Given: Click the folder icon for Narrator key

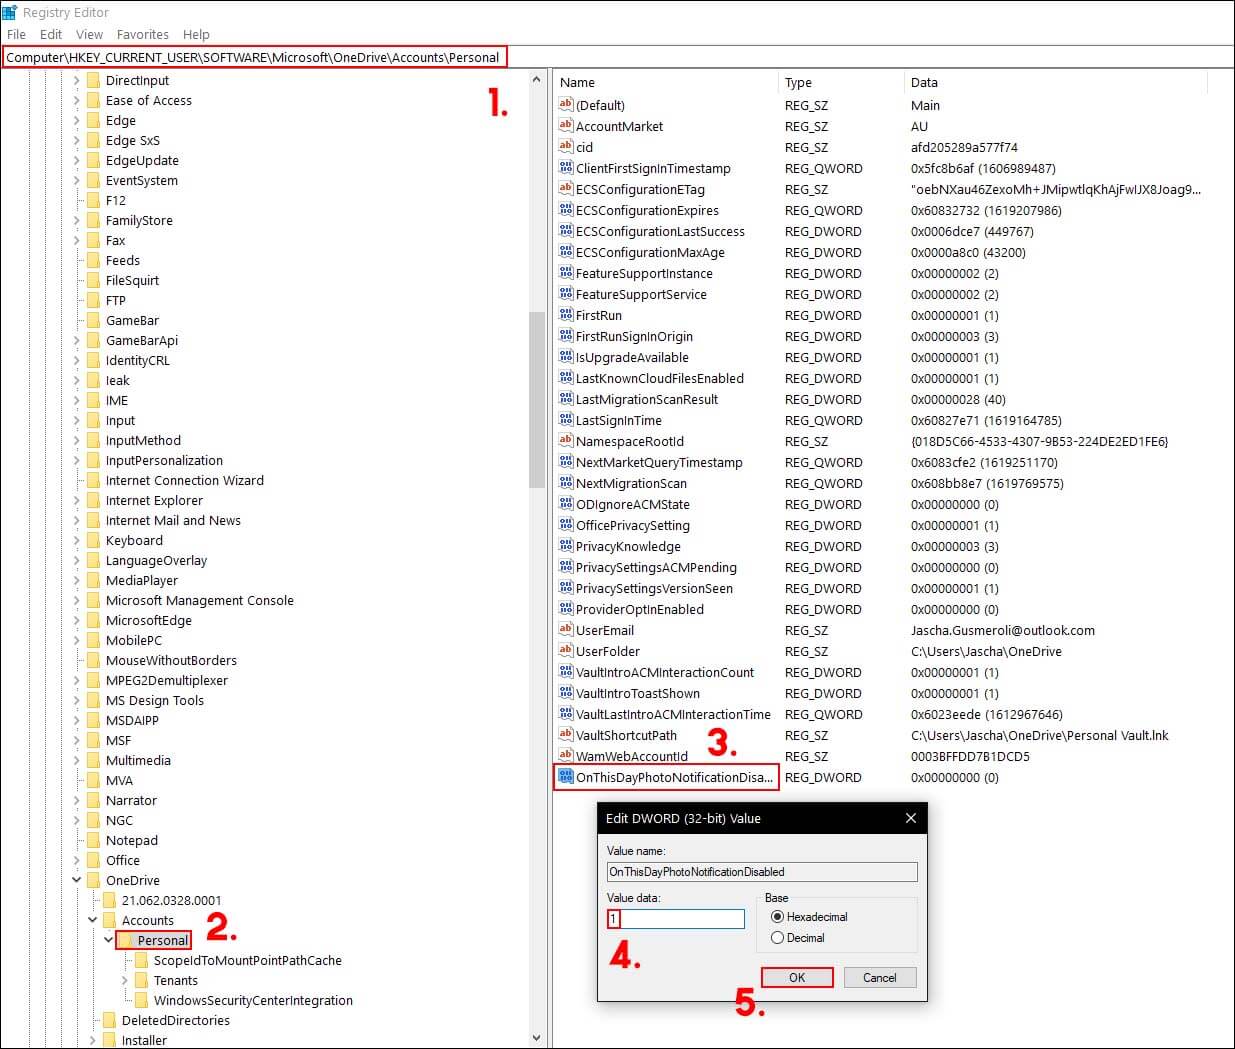Looking at the screenshot, I should click(x=94, y=800).
